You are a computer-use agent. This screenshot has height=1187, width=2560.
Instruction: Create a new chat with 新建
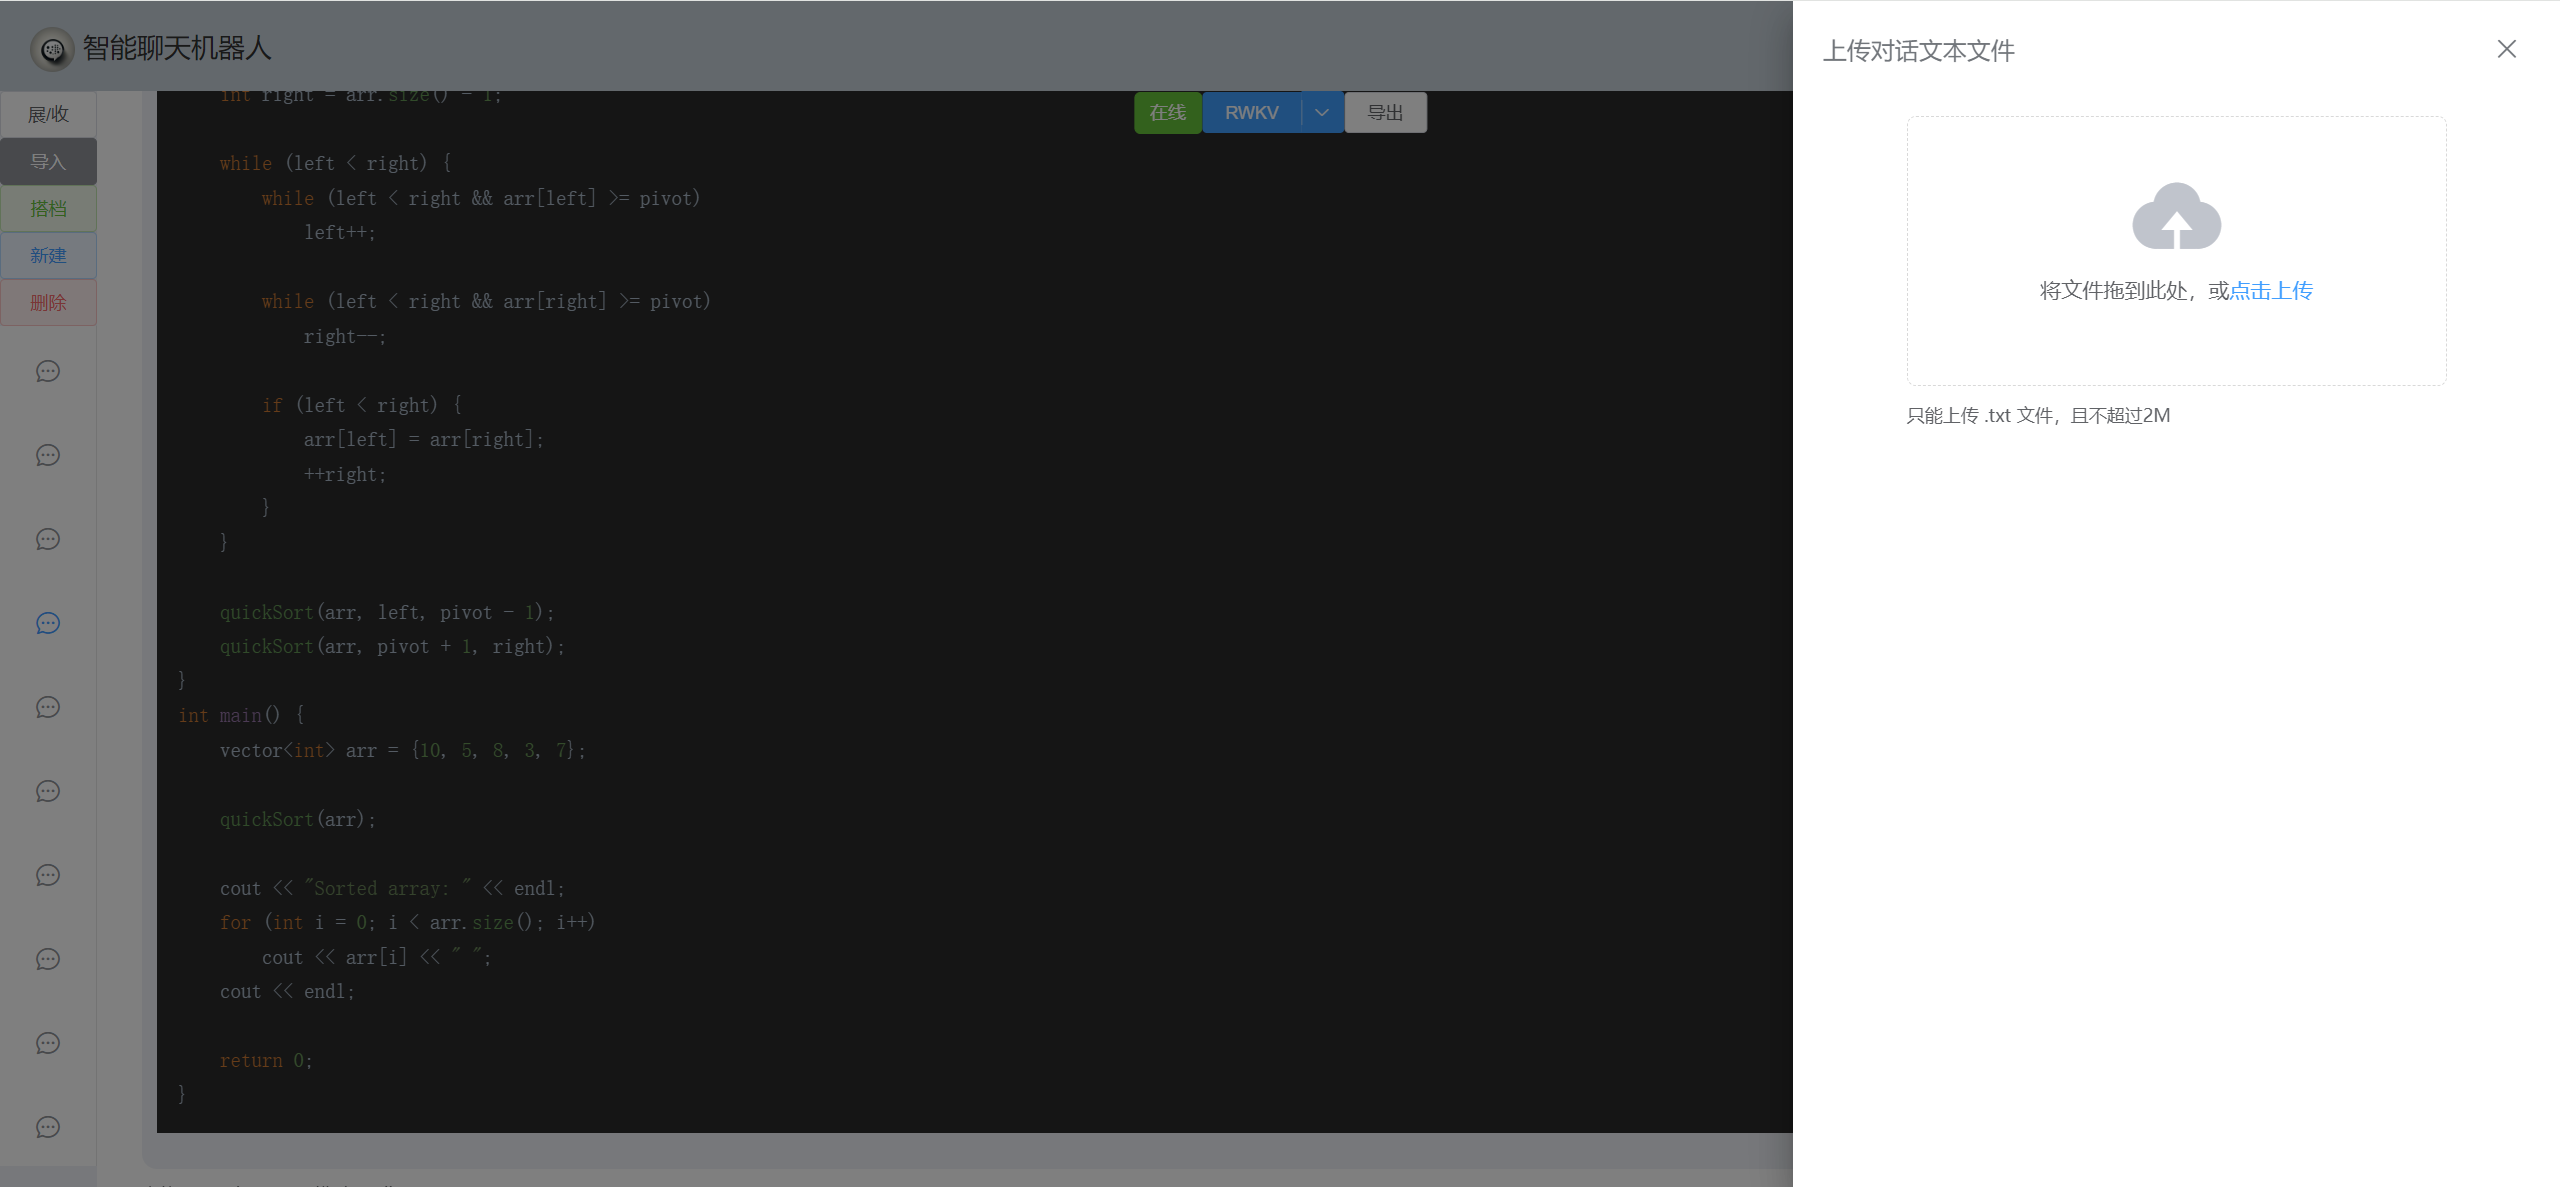[48, 255]
